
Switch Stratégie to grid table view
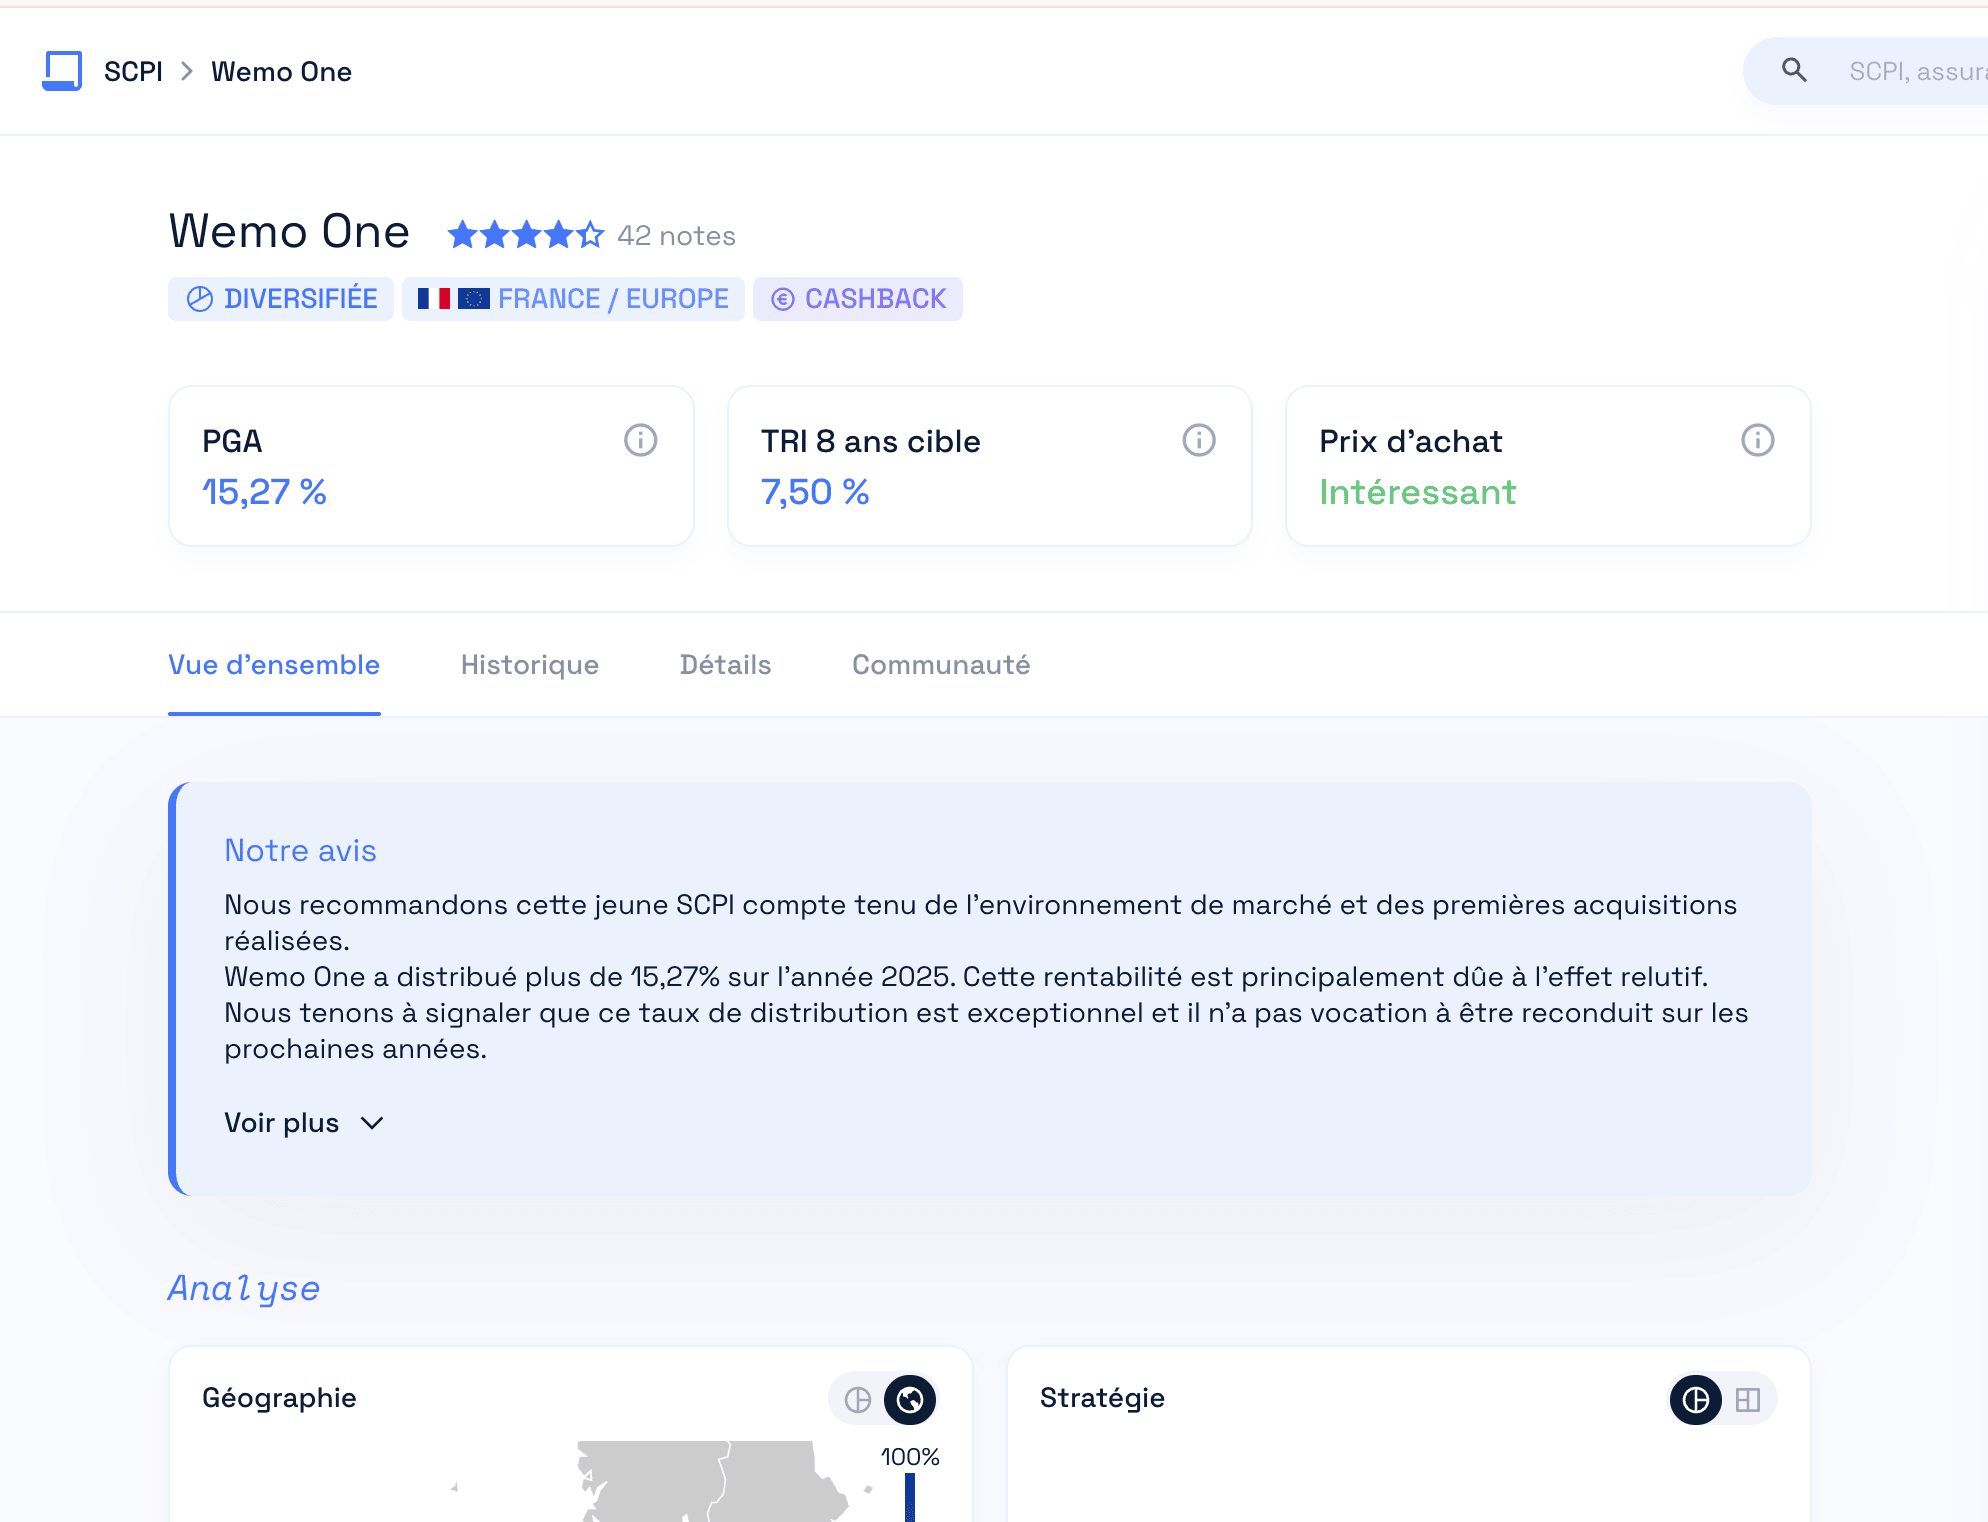tap(1748, 1400)
